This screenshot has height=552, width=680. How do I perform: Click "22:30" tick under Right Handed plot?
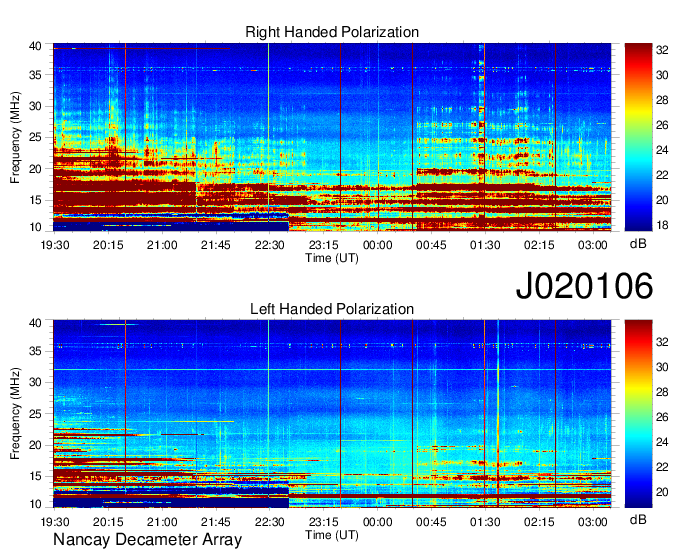(x=269, y=245)
